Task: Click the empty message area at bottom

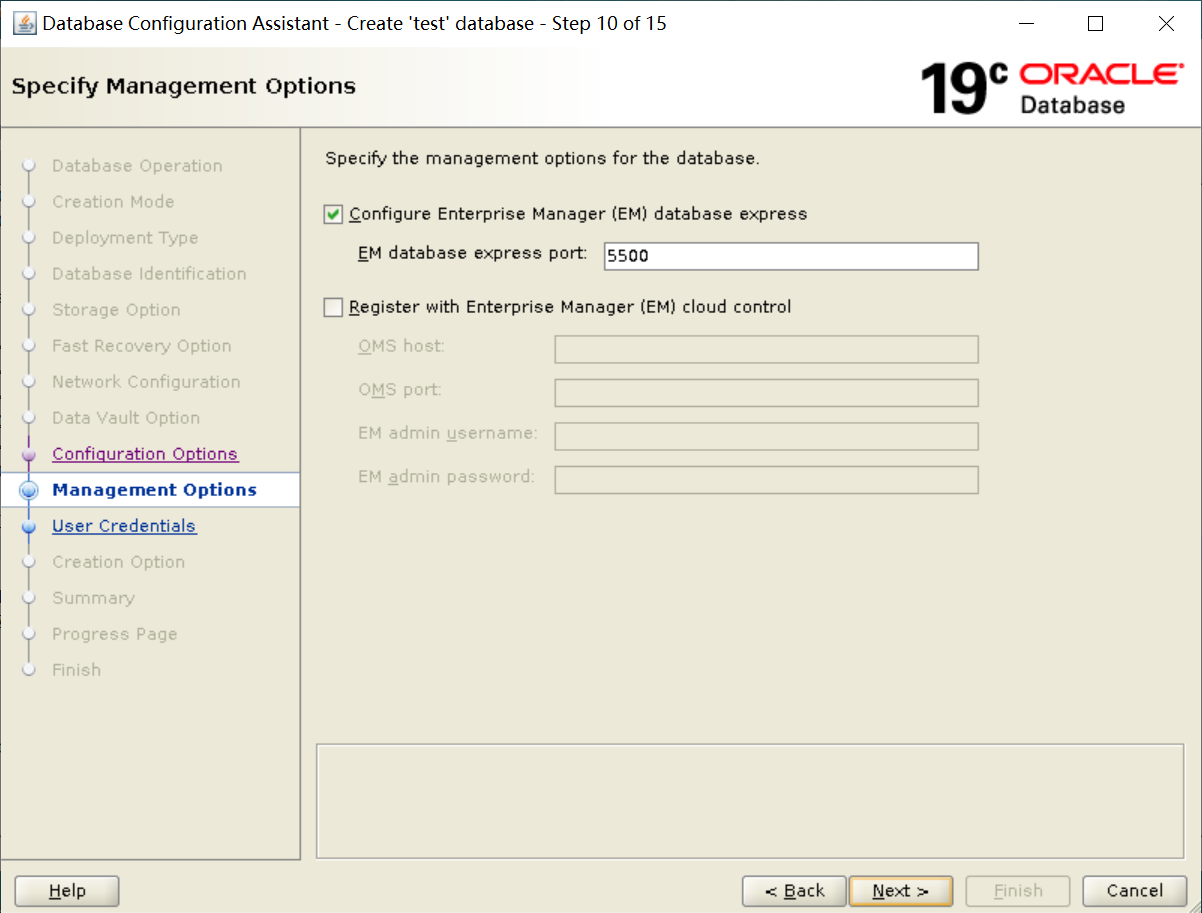Action: pos(750,801)
